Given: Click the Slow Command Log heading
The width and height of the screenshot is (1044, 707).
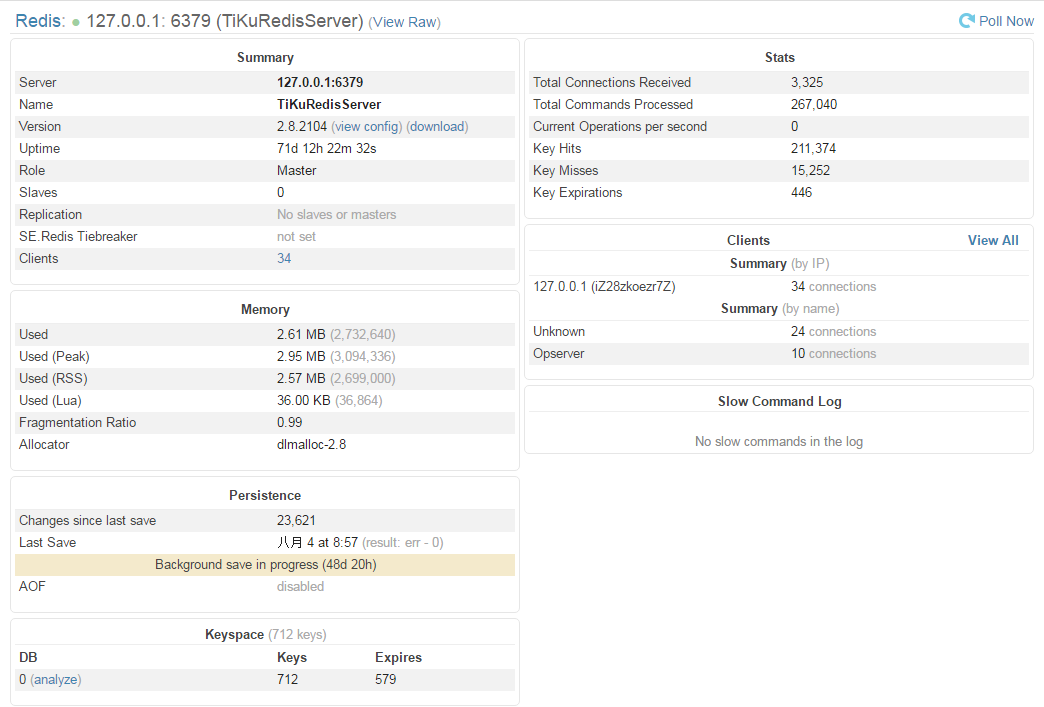Looking at the screenshot, I should click(779, 402).
